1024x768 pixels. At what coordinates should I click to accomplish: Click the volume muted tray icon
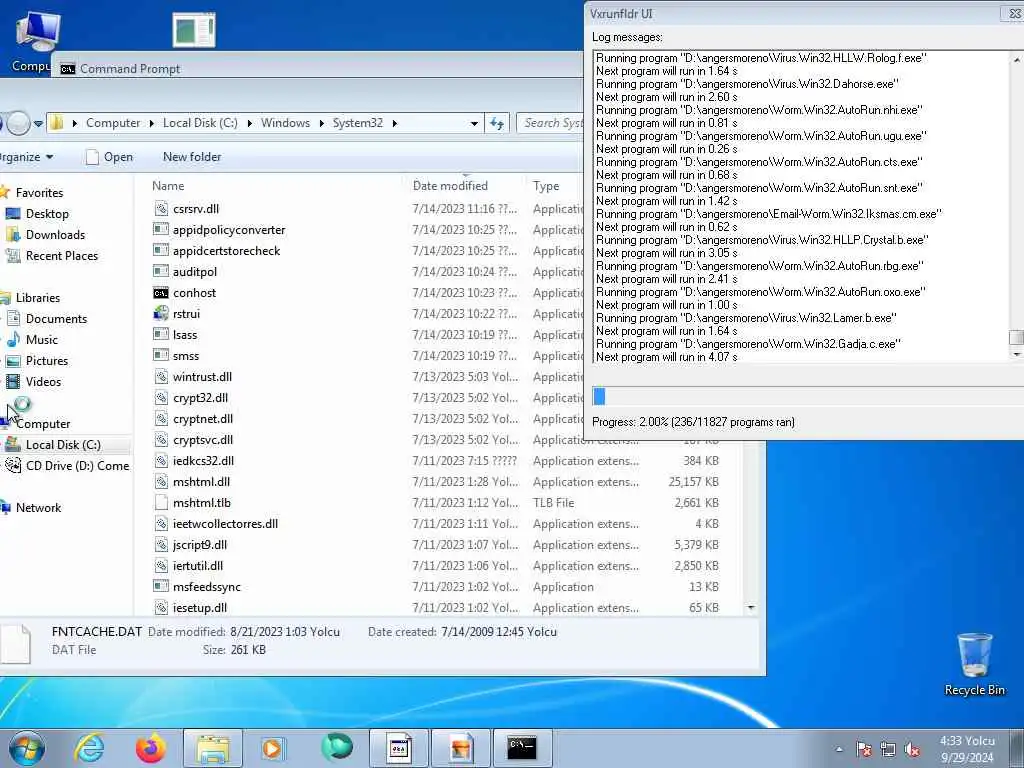click(912, 750)
